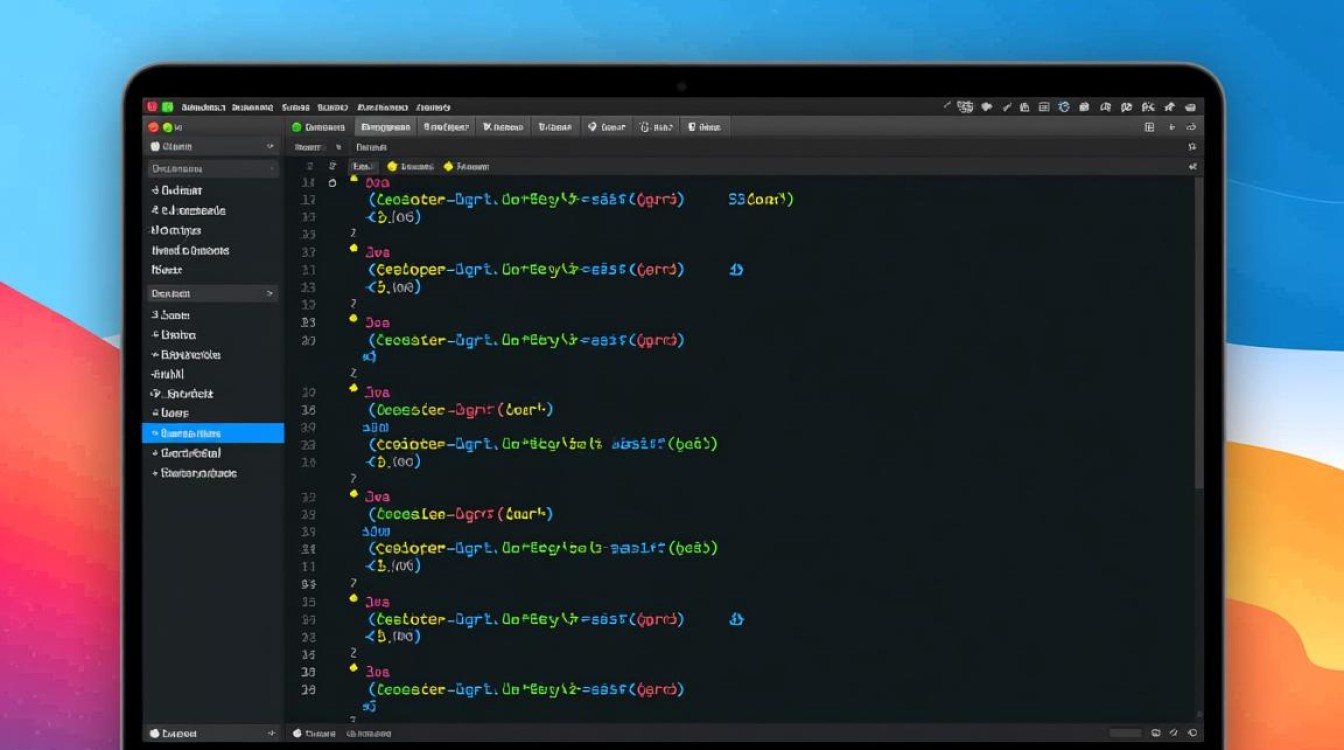Click the pencil icon in top-right toolbar

[1008, 107]
